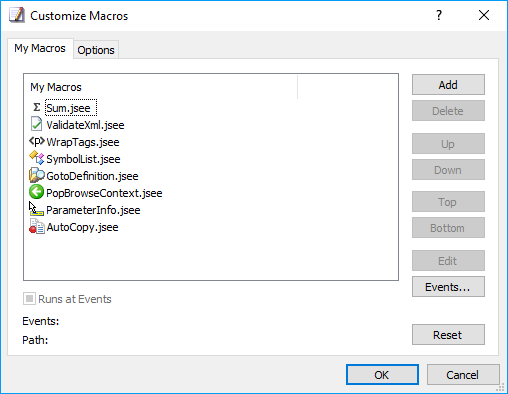
Task: Click the red dot document icon for AutoCopy.jsee
Action: 37,227
